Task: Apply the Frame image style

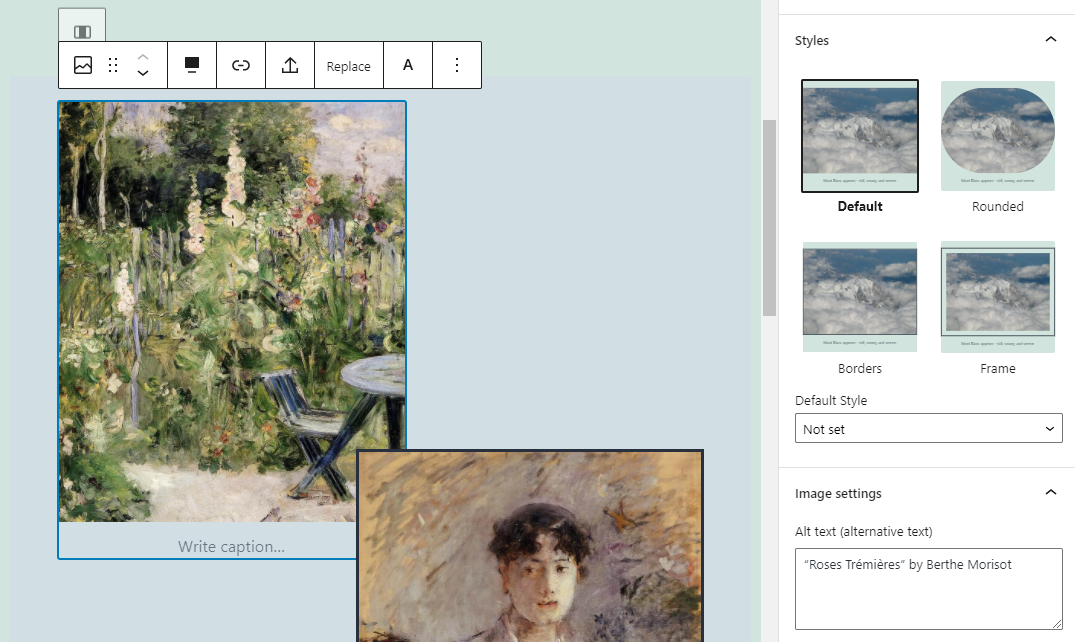Action: (997, 296)
